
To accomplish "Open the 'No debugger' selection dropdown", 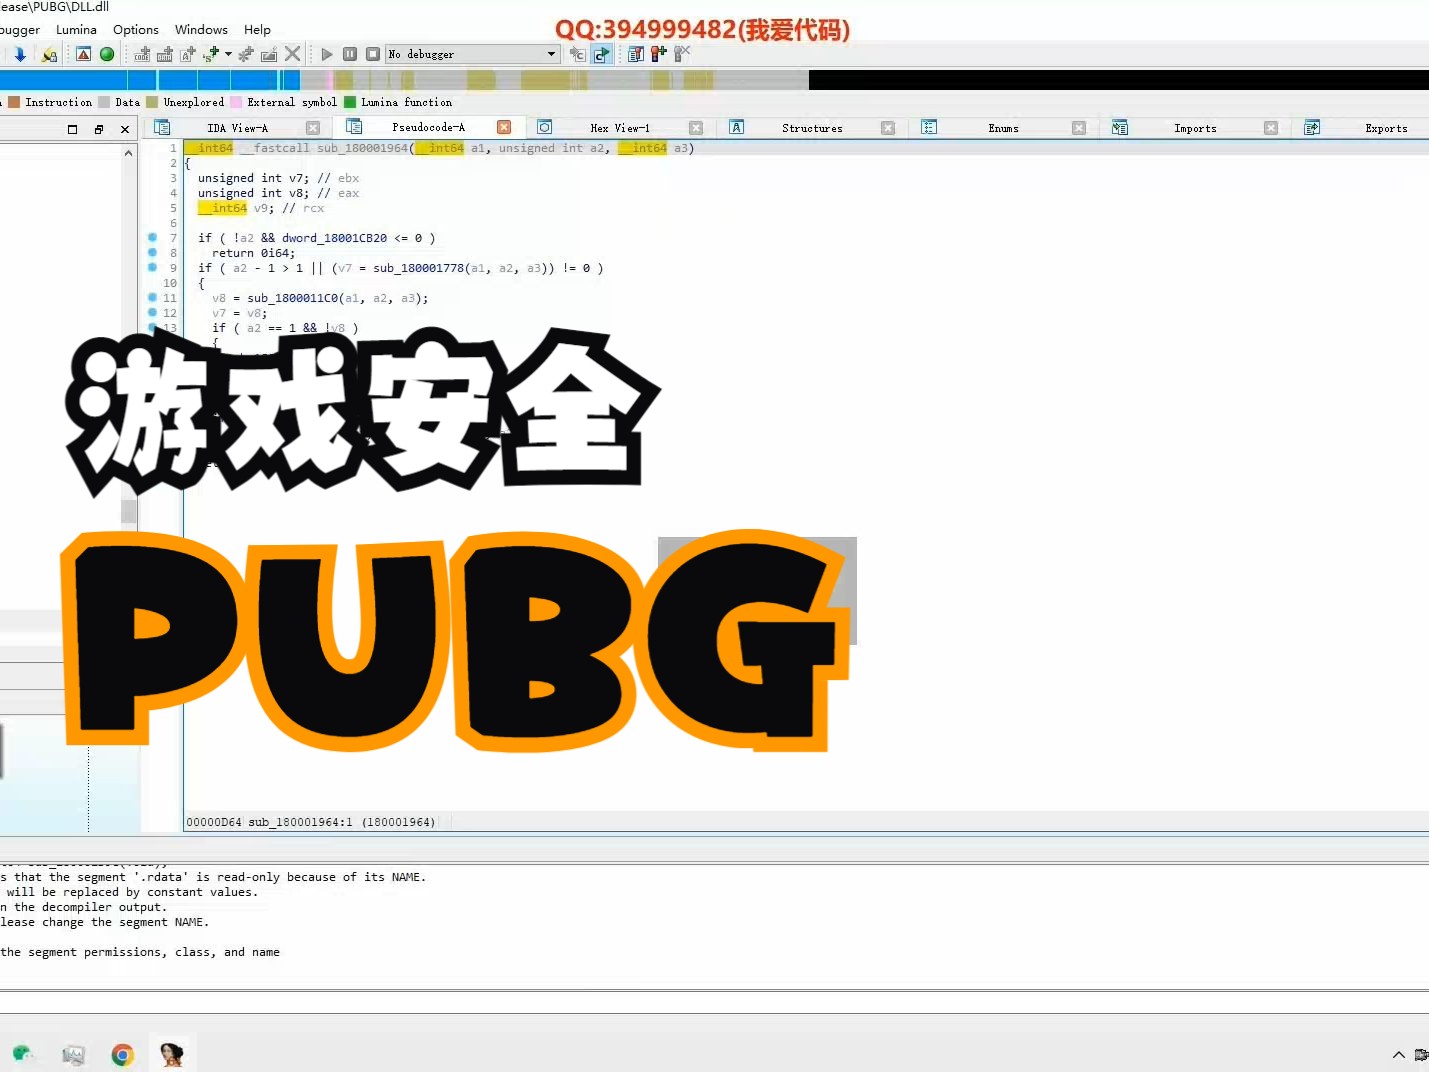I will (x=472, y=54).
